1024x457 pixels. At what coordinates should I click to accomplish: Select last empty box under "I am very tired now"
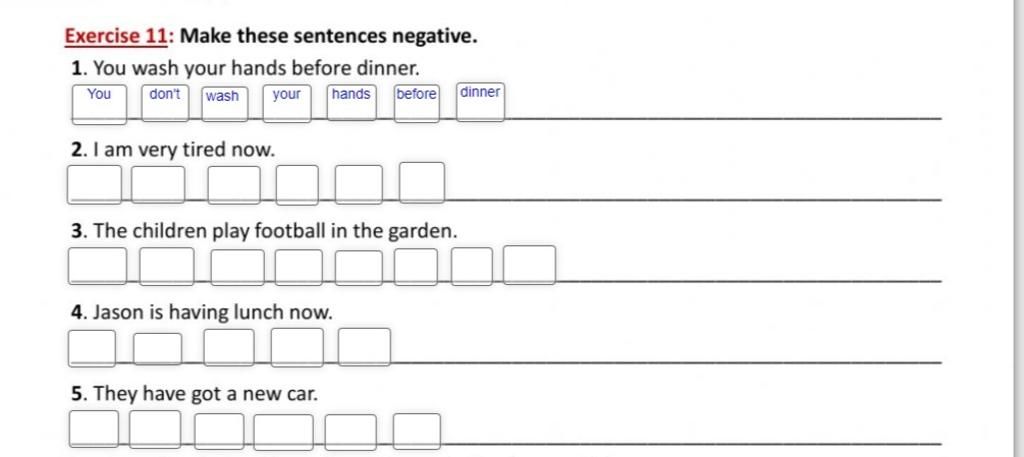[422, 183]
